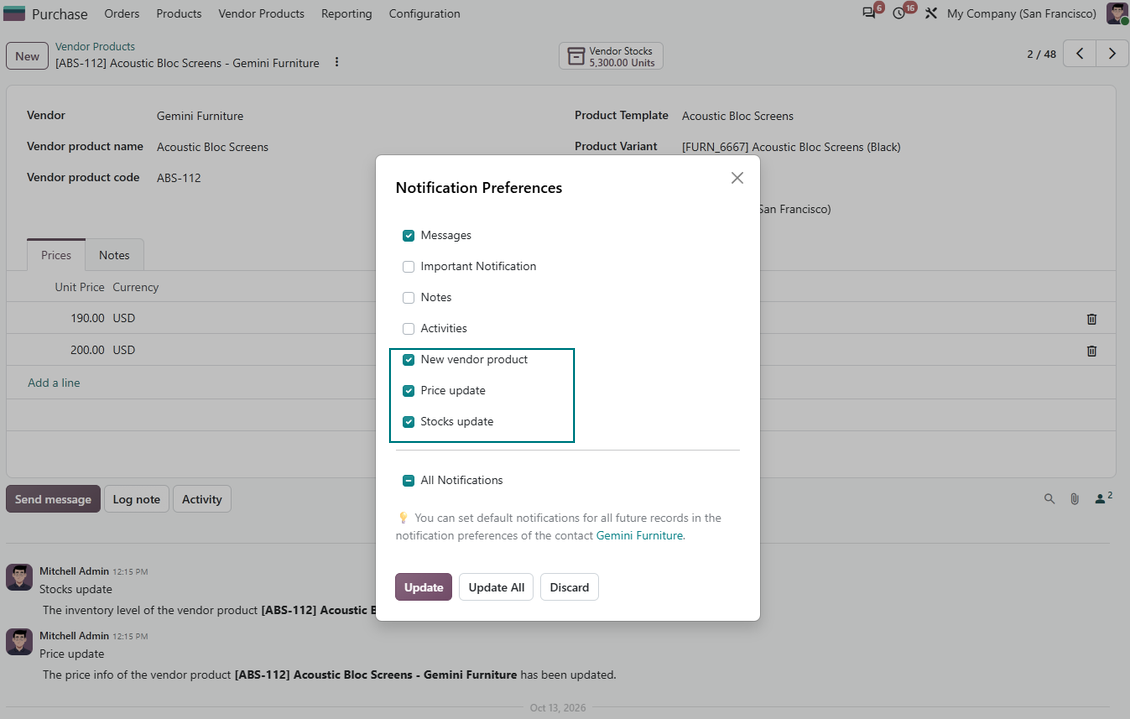The image size is (1130, 719).
Task: Click Mitchell Admin avatar on Stocks update message
Action: tap(19, 577)
